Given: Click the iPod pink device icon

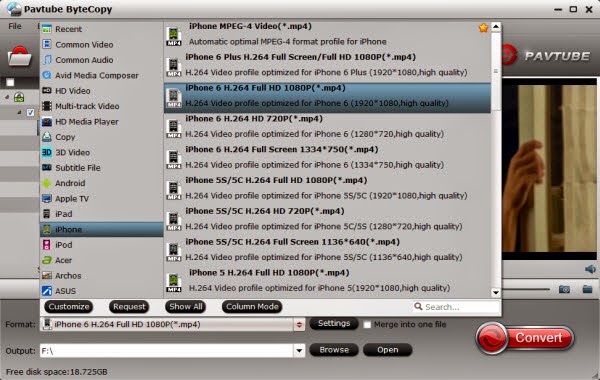Looking at the screenshot, I should (x=47, y=245).
